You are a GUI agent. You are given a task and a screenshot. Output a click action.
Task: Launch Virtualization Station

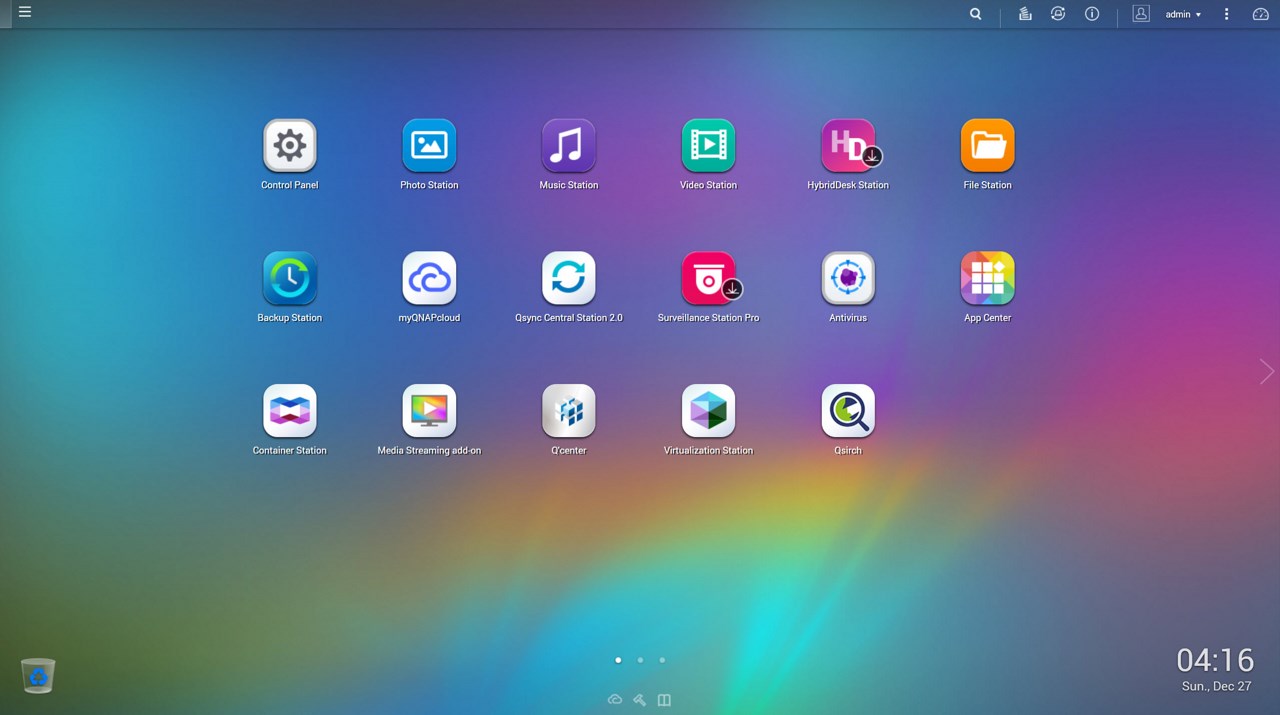(708, 411)
